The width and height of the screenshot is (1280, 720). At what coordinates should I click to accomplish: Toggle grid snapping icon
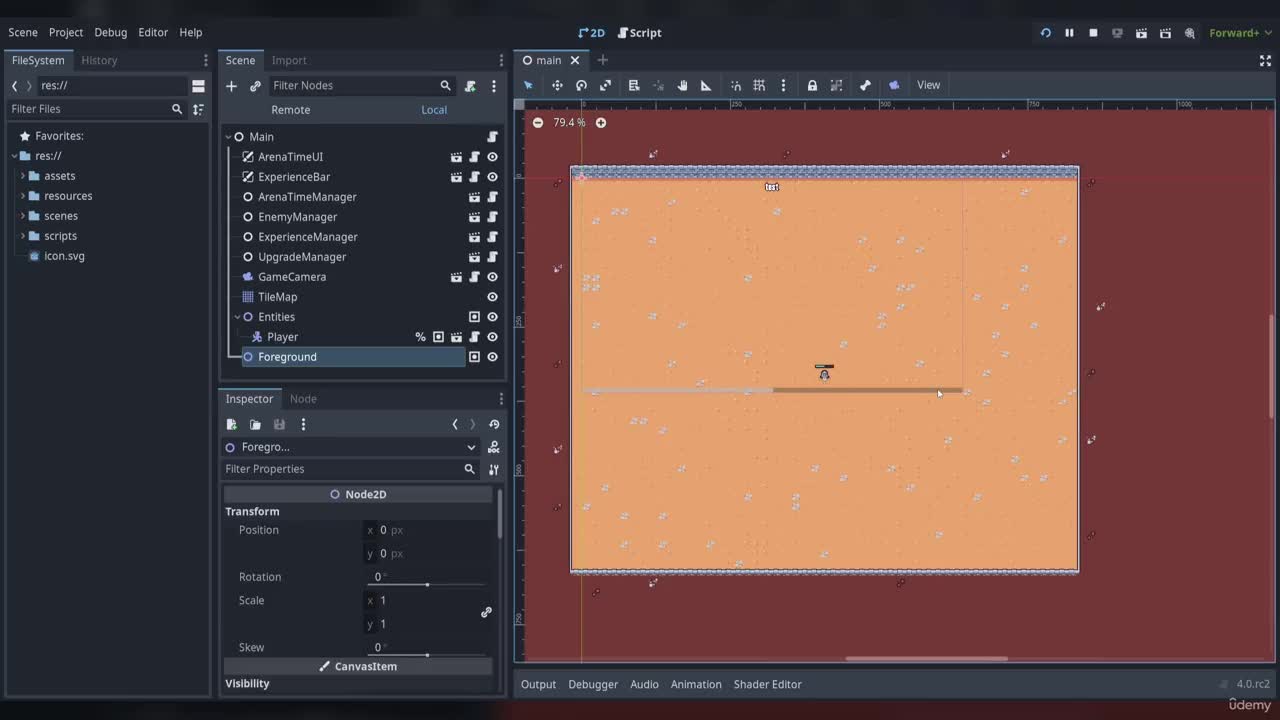coord(759,85)
